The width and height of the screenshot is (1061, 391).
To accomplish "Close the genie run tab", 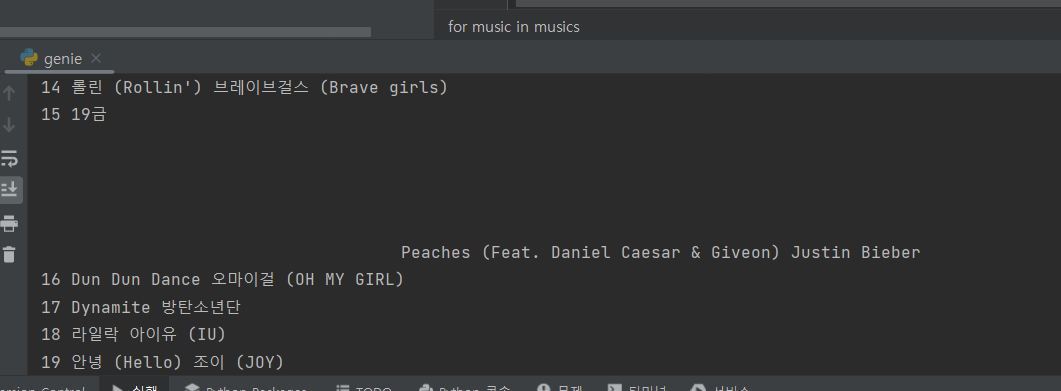I will 96,58.
